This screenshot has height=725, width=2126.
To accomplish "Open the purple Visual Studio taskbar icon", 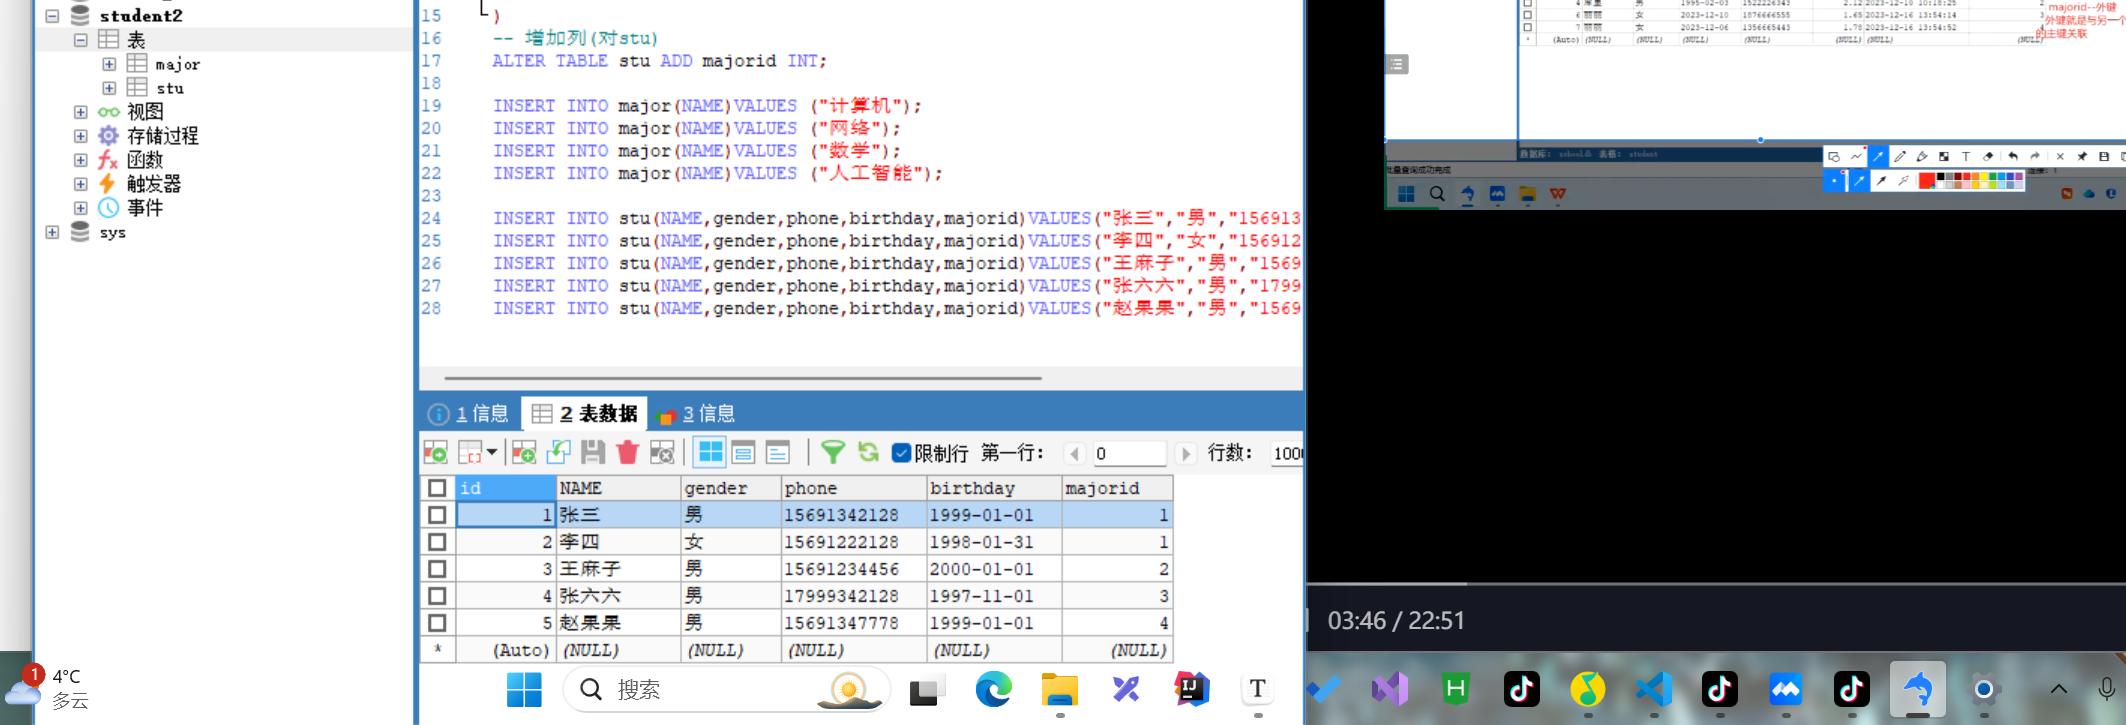I will (1390, 689).
